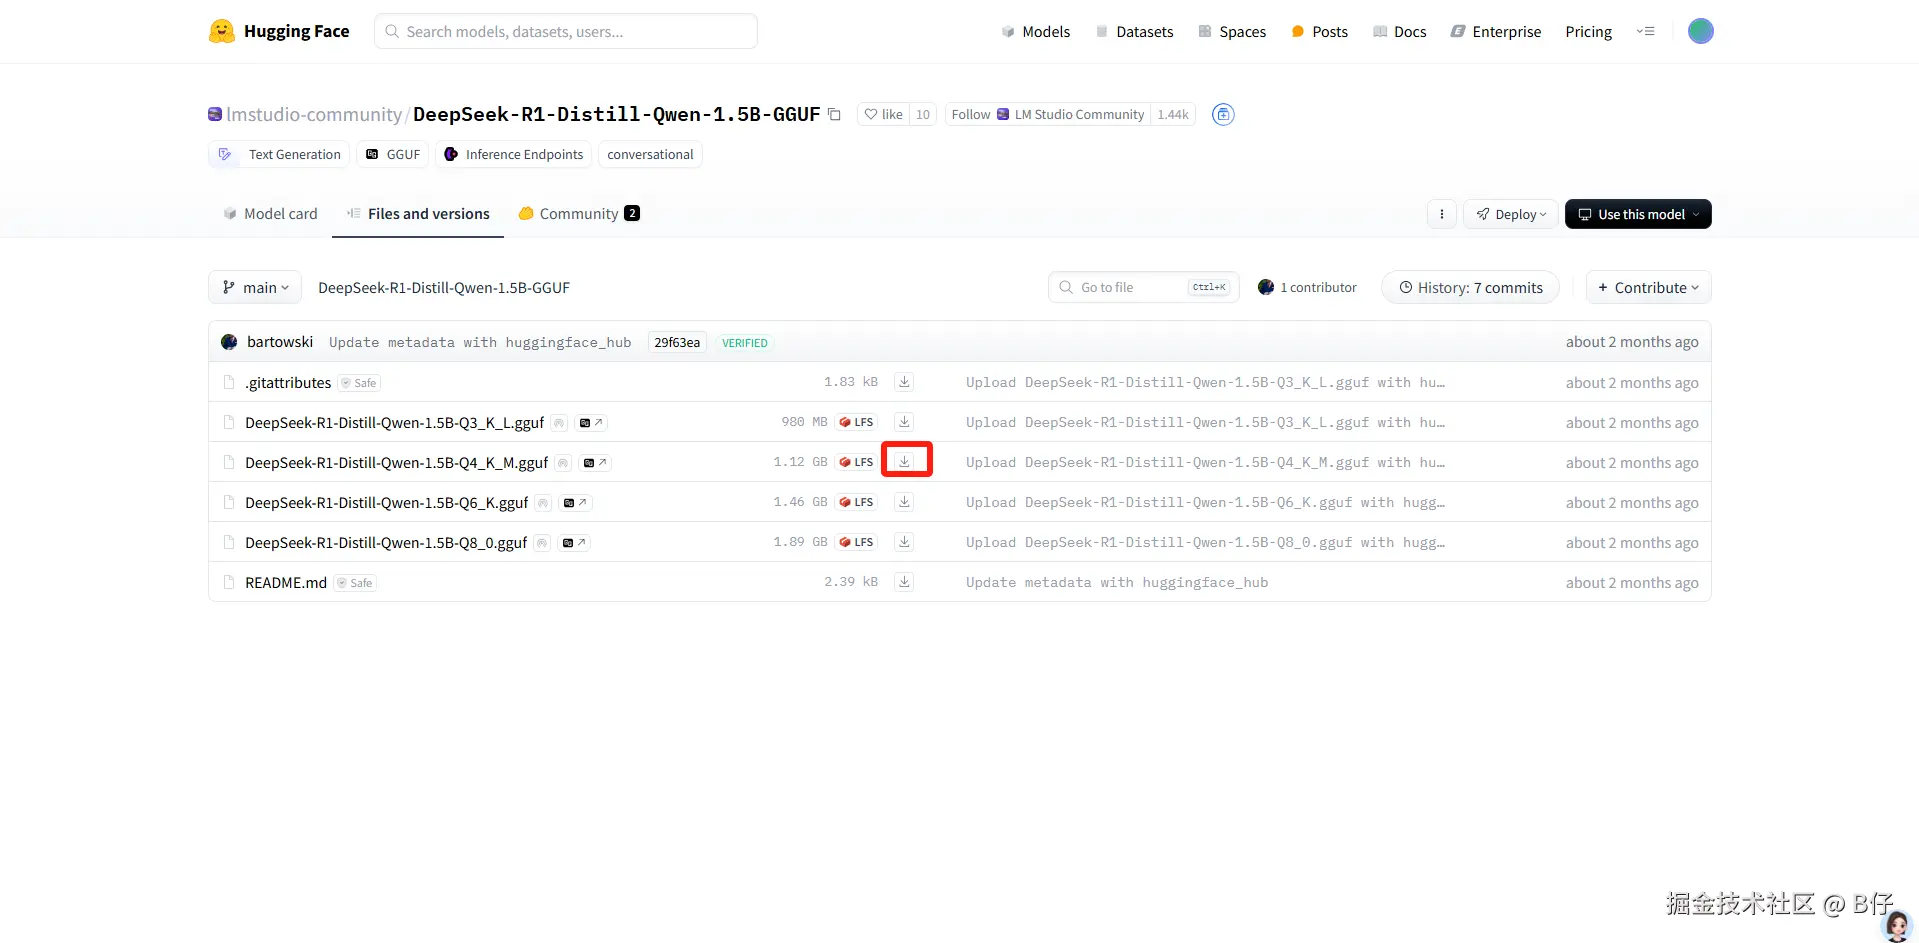Open GGUF viewer for Q8_0.gguf

574,543
